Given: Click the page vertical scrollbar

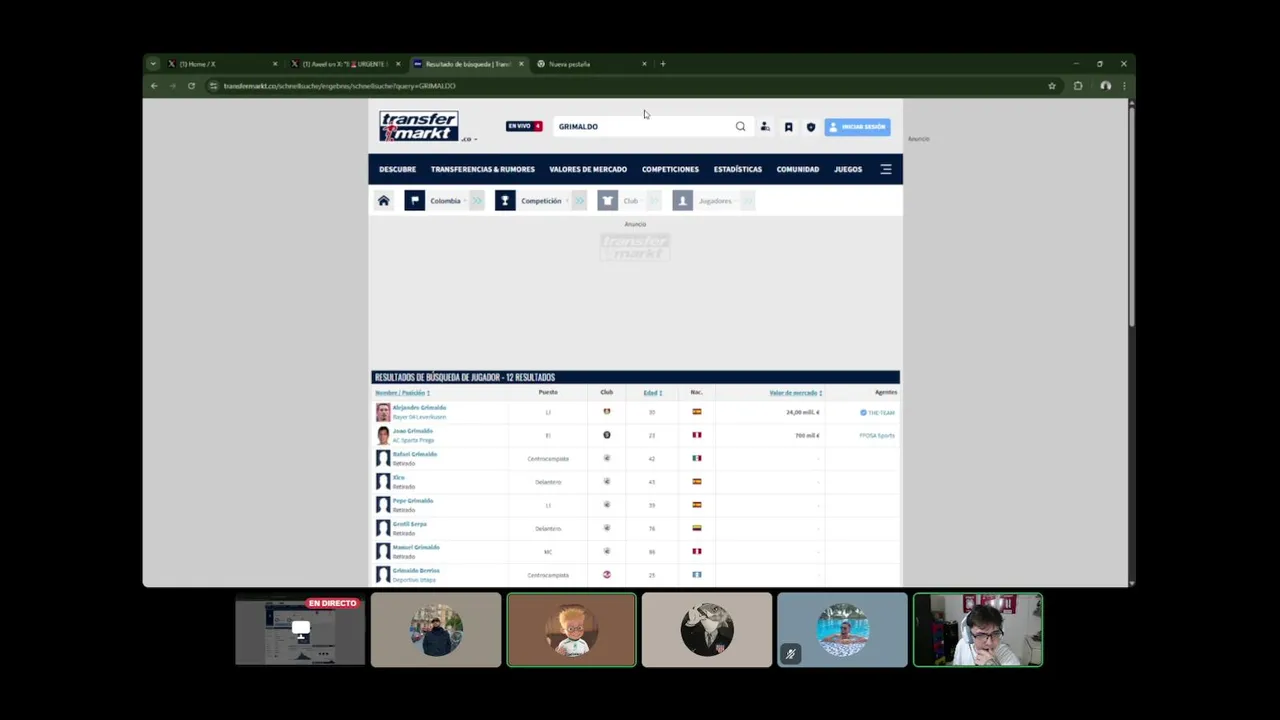Looking at the screenshot, I should point(1131,215).
